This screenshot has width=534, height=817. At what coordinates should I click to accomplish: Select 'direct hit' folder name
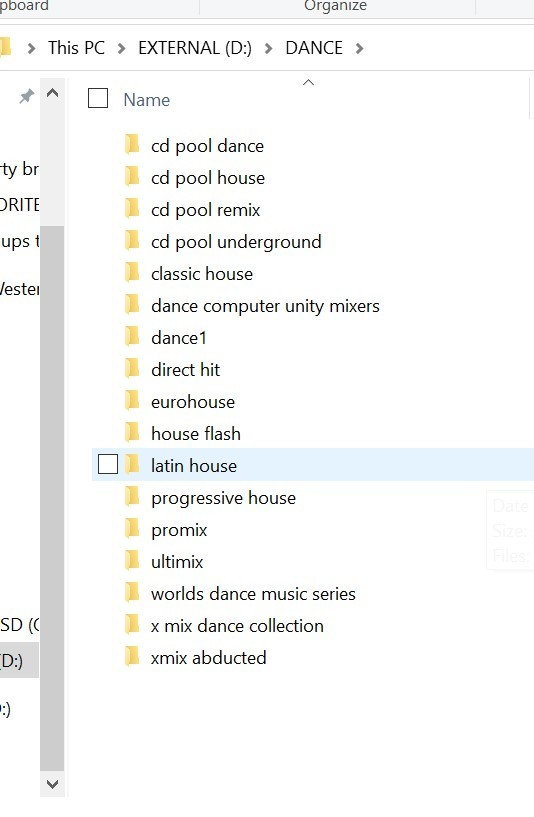185,369
